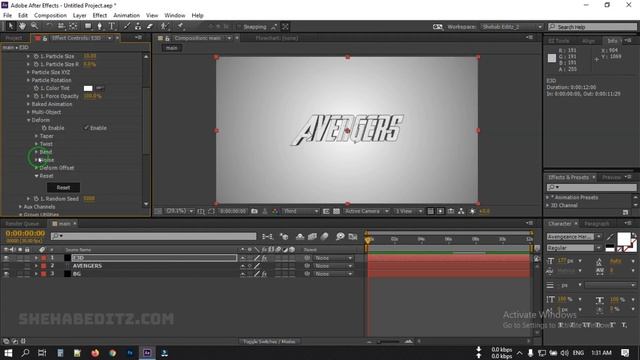Click in the Search Help field
The height and width of the screenshot is (360, 640).
pyautogui.click(x=592, y=27)
